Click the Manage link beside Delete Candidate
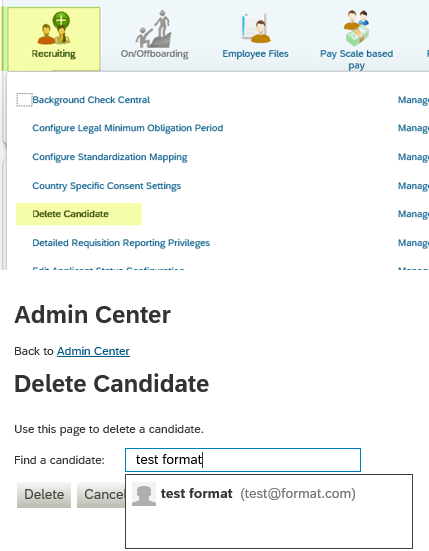 point(413,214)
